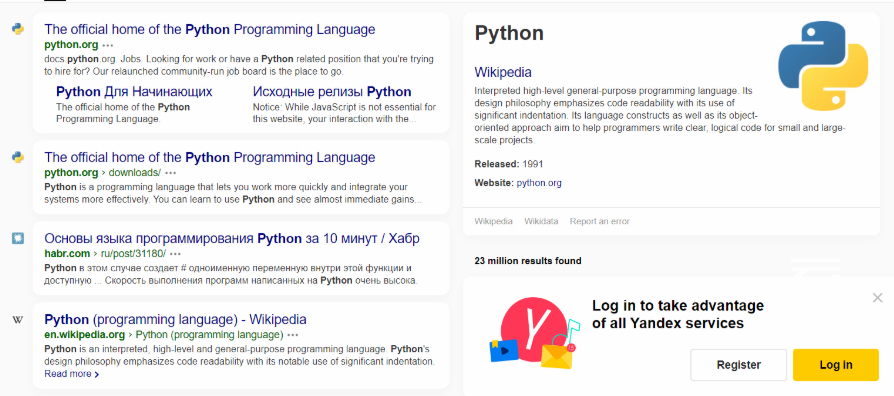
Task: Click the Python favicon beside first python.org result
Action: [x=18, y=29]
